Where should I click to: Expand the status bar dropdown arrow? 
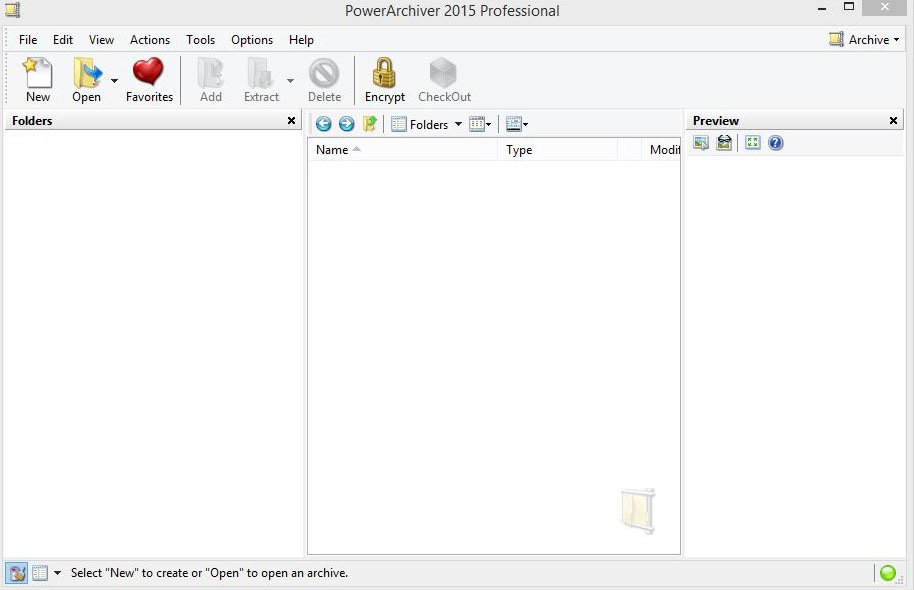point(57,573)
